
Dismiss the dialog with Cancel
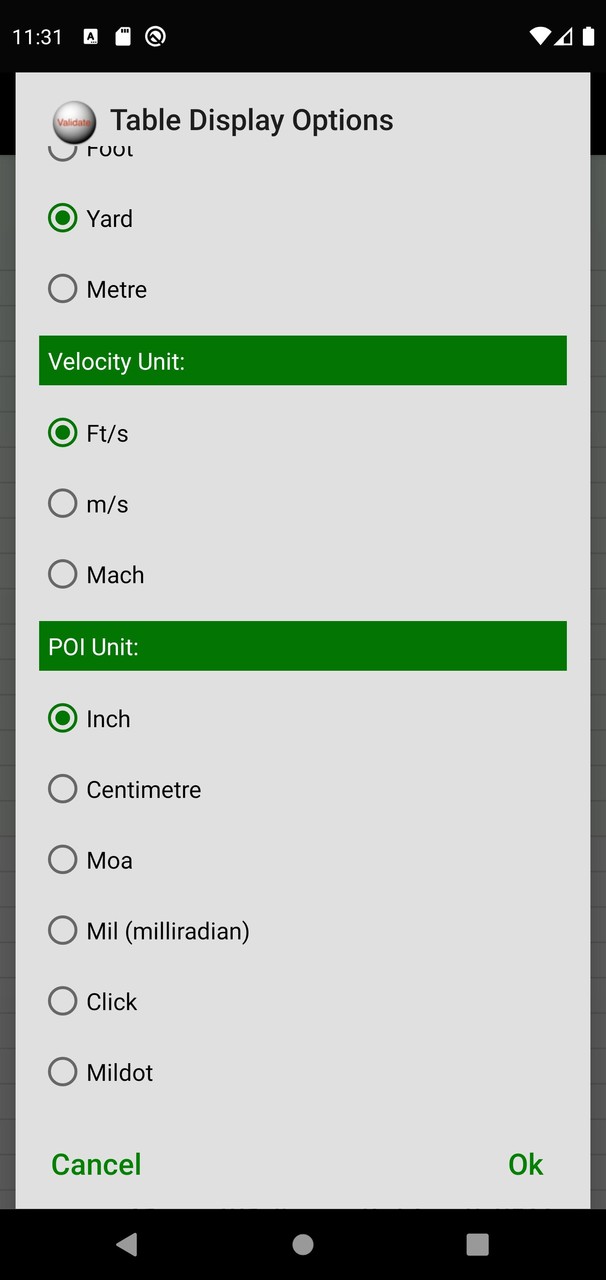click(x=95, y=1164)
